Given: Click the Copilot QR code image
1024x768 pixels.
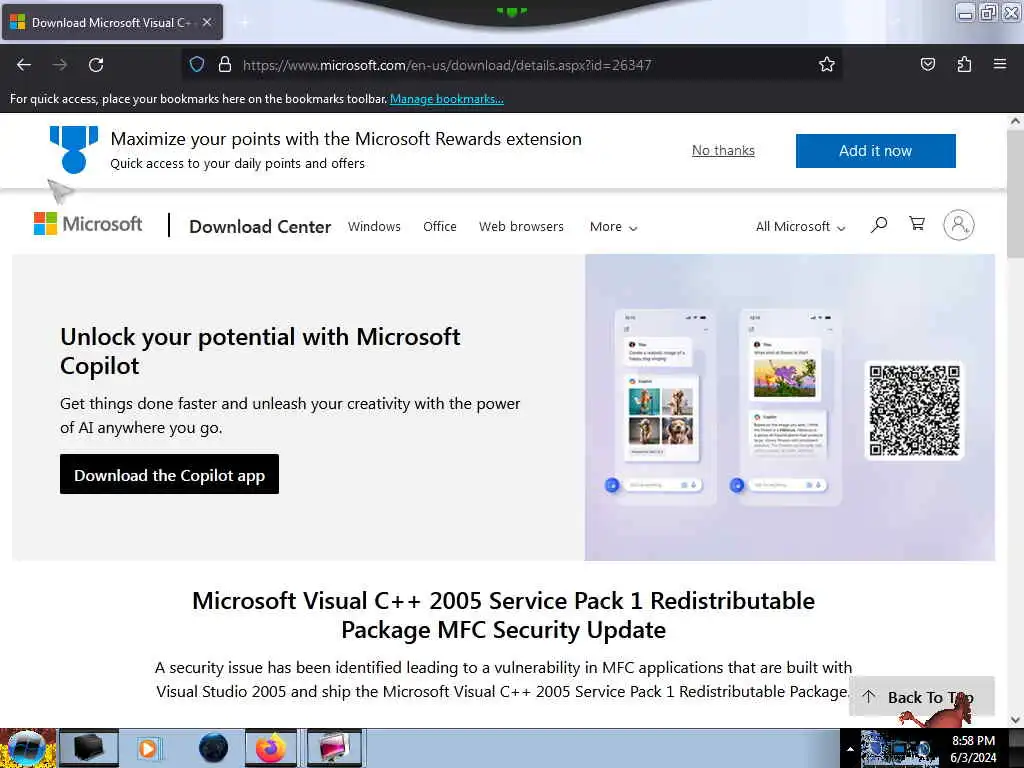Looking at the screenshot, I should click(914, 410).
